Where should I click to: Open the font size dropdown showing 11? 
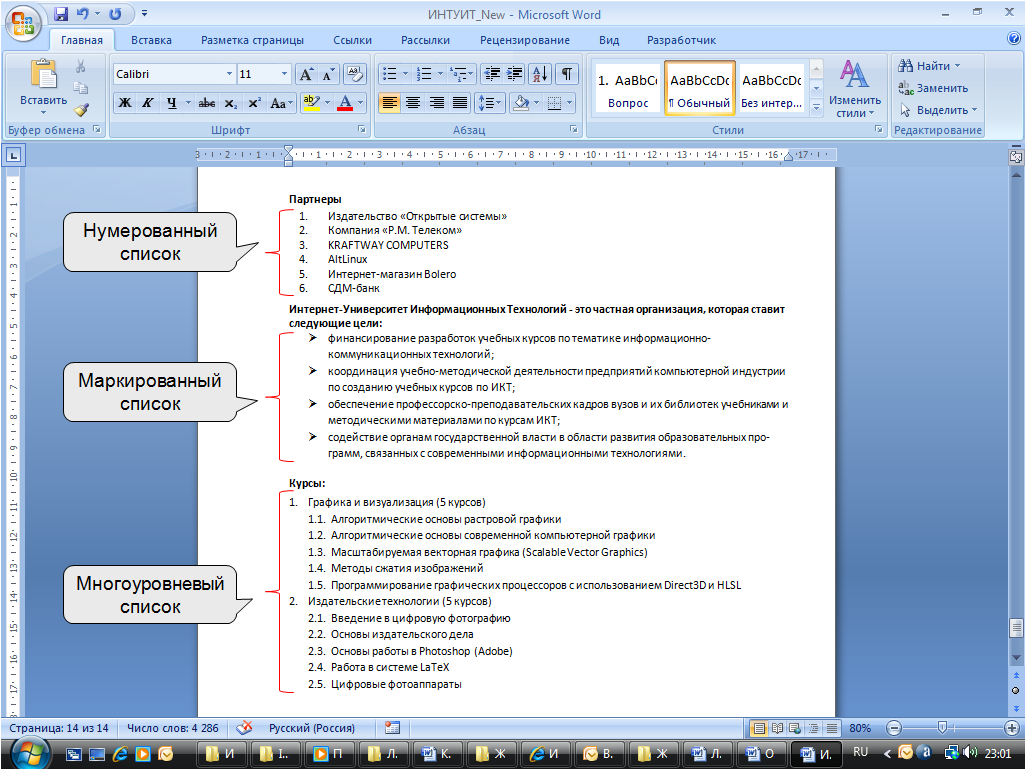pos(285,74)
